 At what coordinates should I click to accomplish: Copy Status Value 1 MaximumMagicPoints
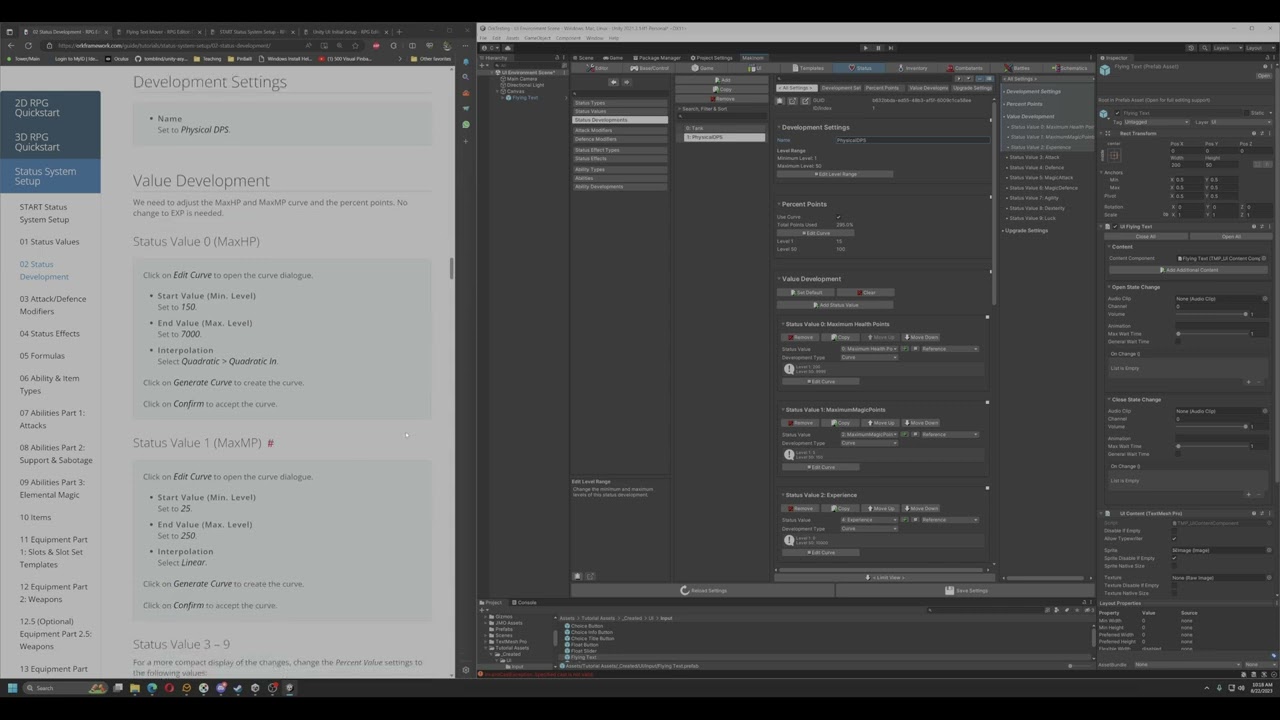pos(841,423)
